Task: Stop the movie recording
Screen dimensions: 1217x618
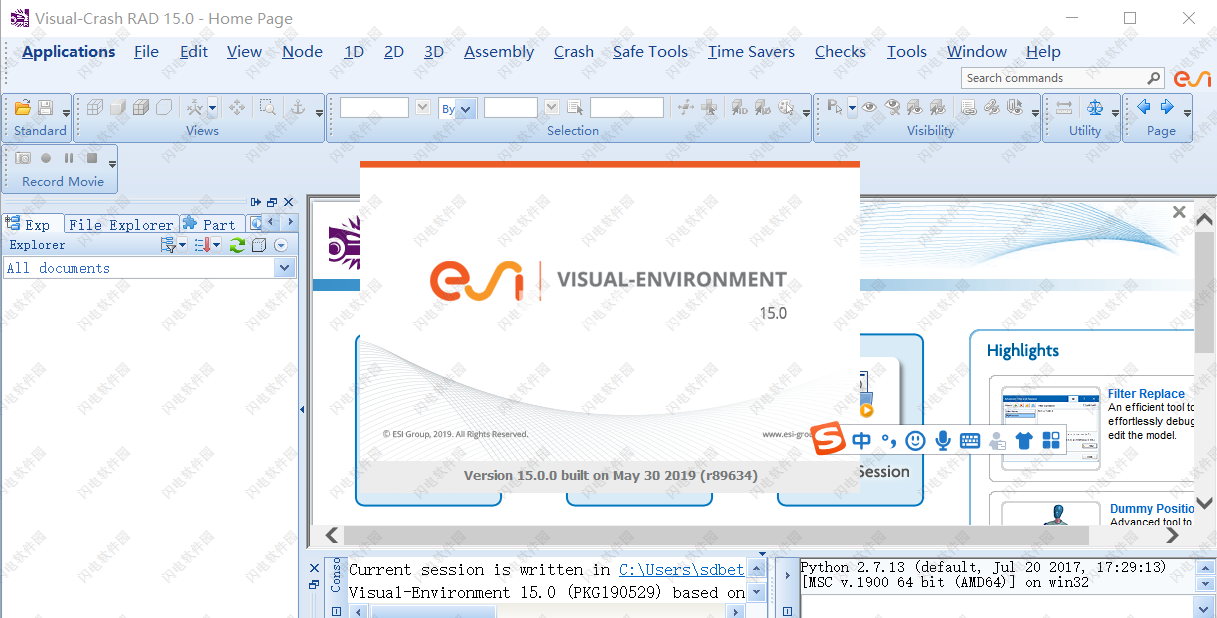Action: coord(92,158)
